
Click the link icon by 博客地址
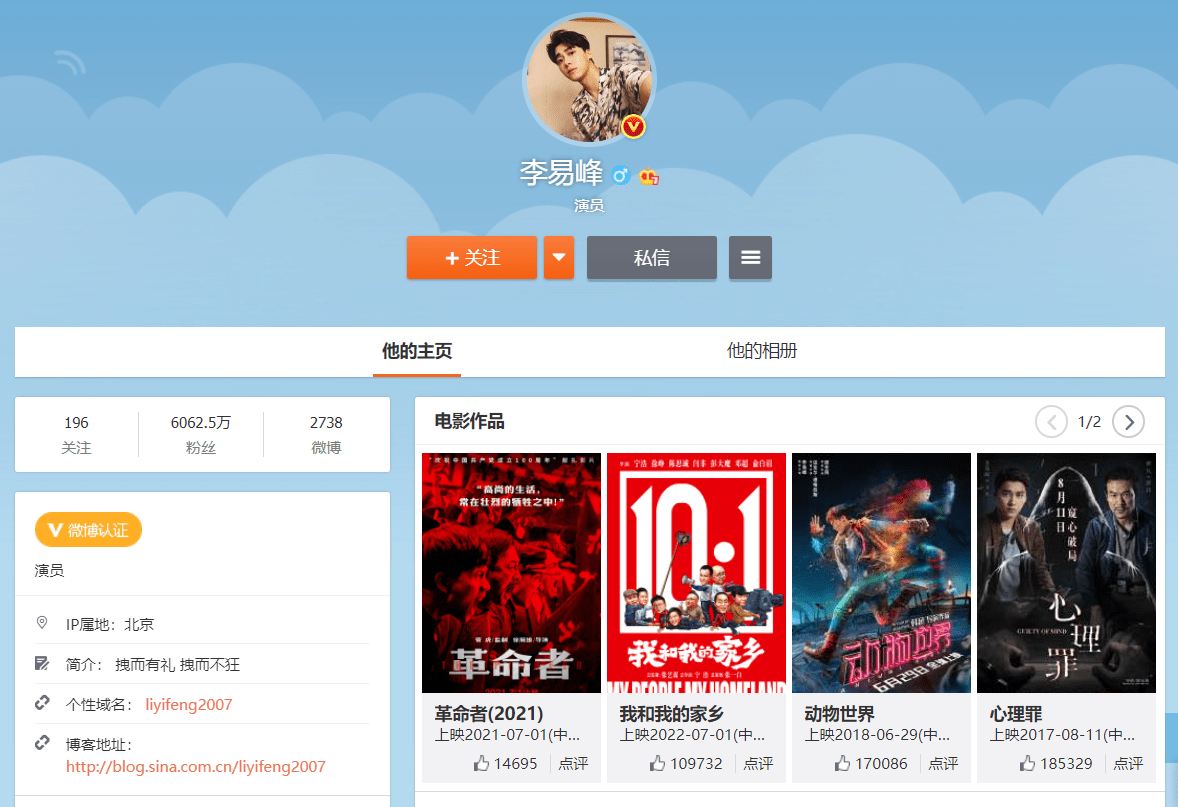(x=42, y=743)
